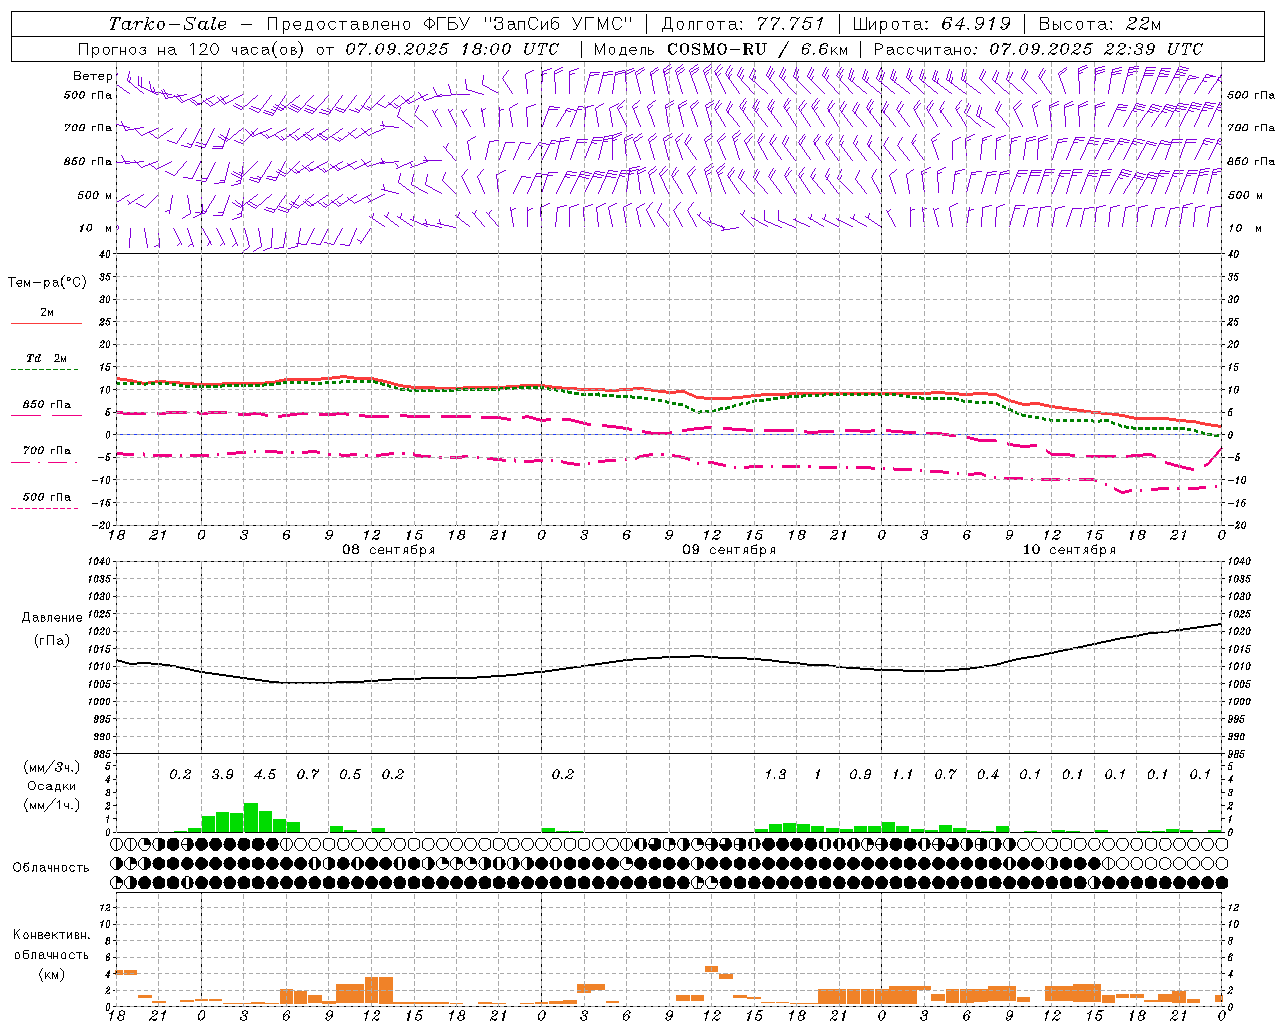Click the solid red 2м legend line
1280x1024 pixels.
coord(46,323)
